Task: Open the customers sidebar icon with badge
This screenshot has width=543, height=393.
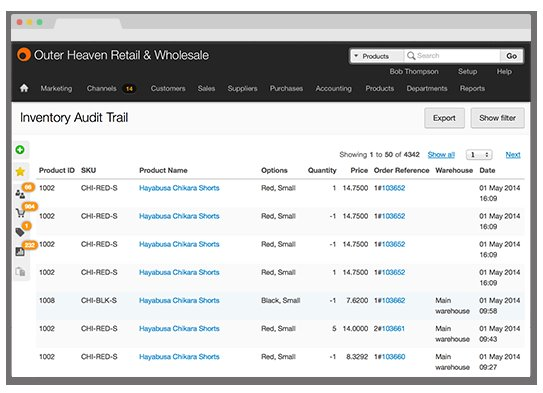Action: [x=20, y=194]
